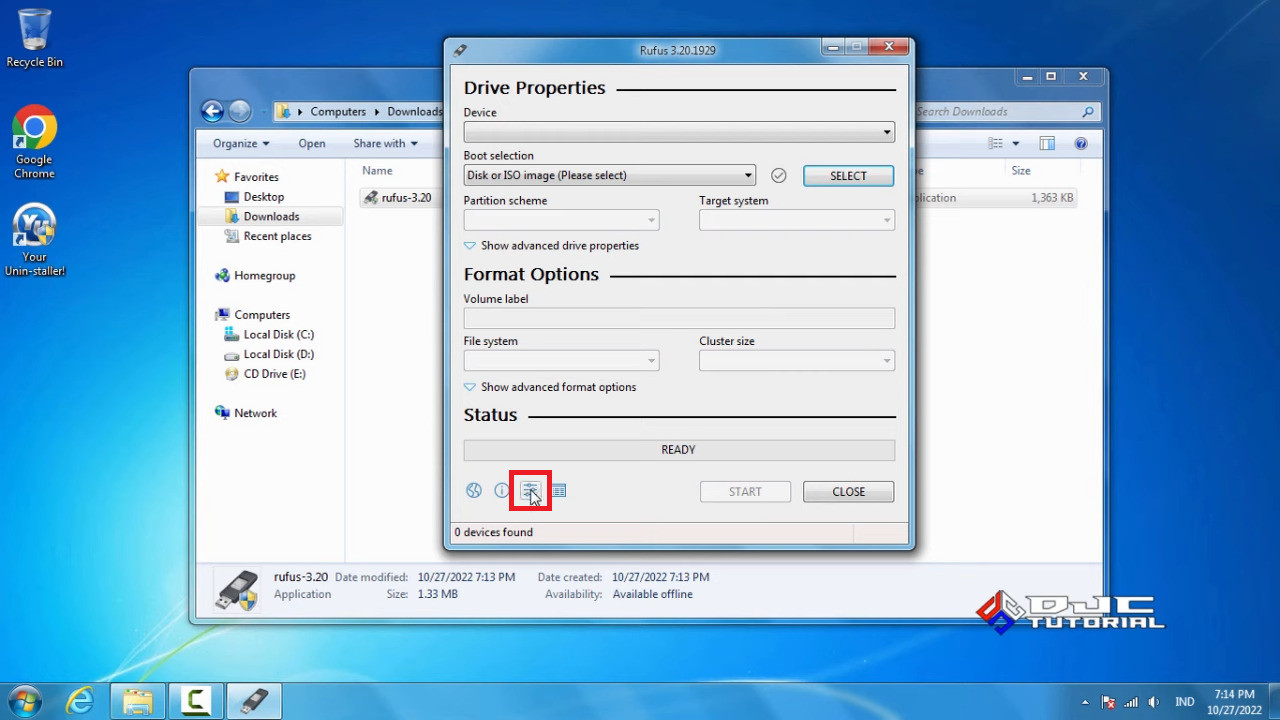Open Rufus language selection globe icon
This screenshot has height=720, width=1280.
(x=474, y=491)
